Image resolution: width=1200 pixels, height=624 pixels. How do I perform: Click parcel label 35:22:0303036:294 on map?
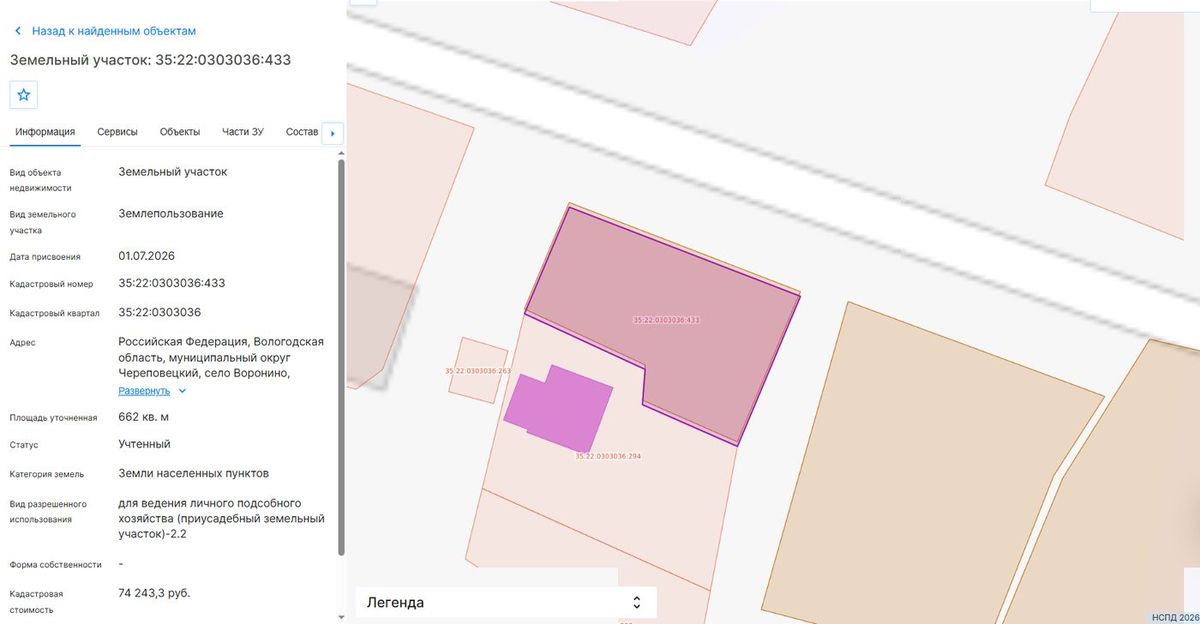pyautogui.click(x=608, y=456)
